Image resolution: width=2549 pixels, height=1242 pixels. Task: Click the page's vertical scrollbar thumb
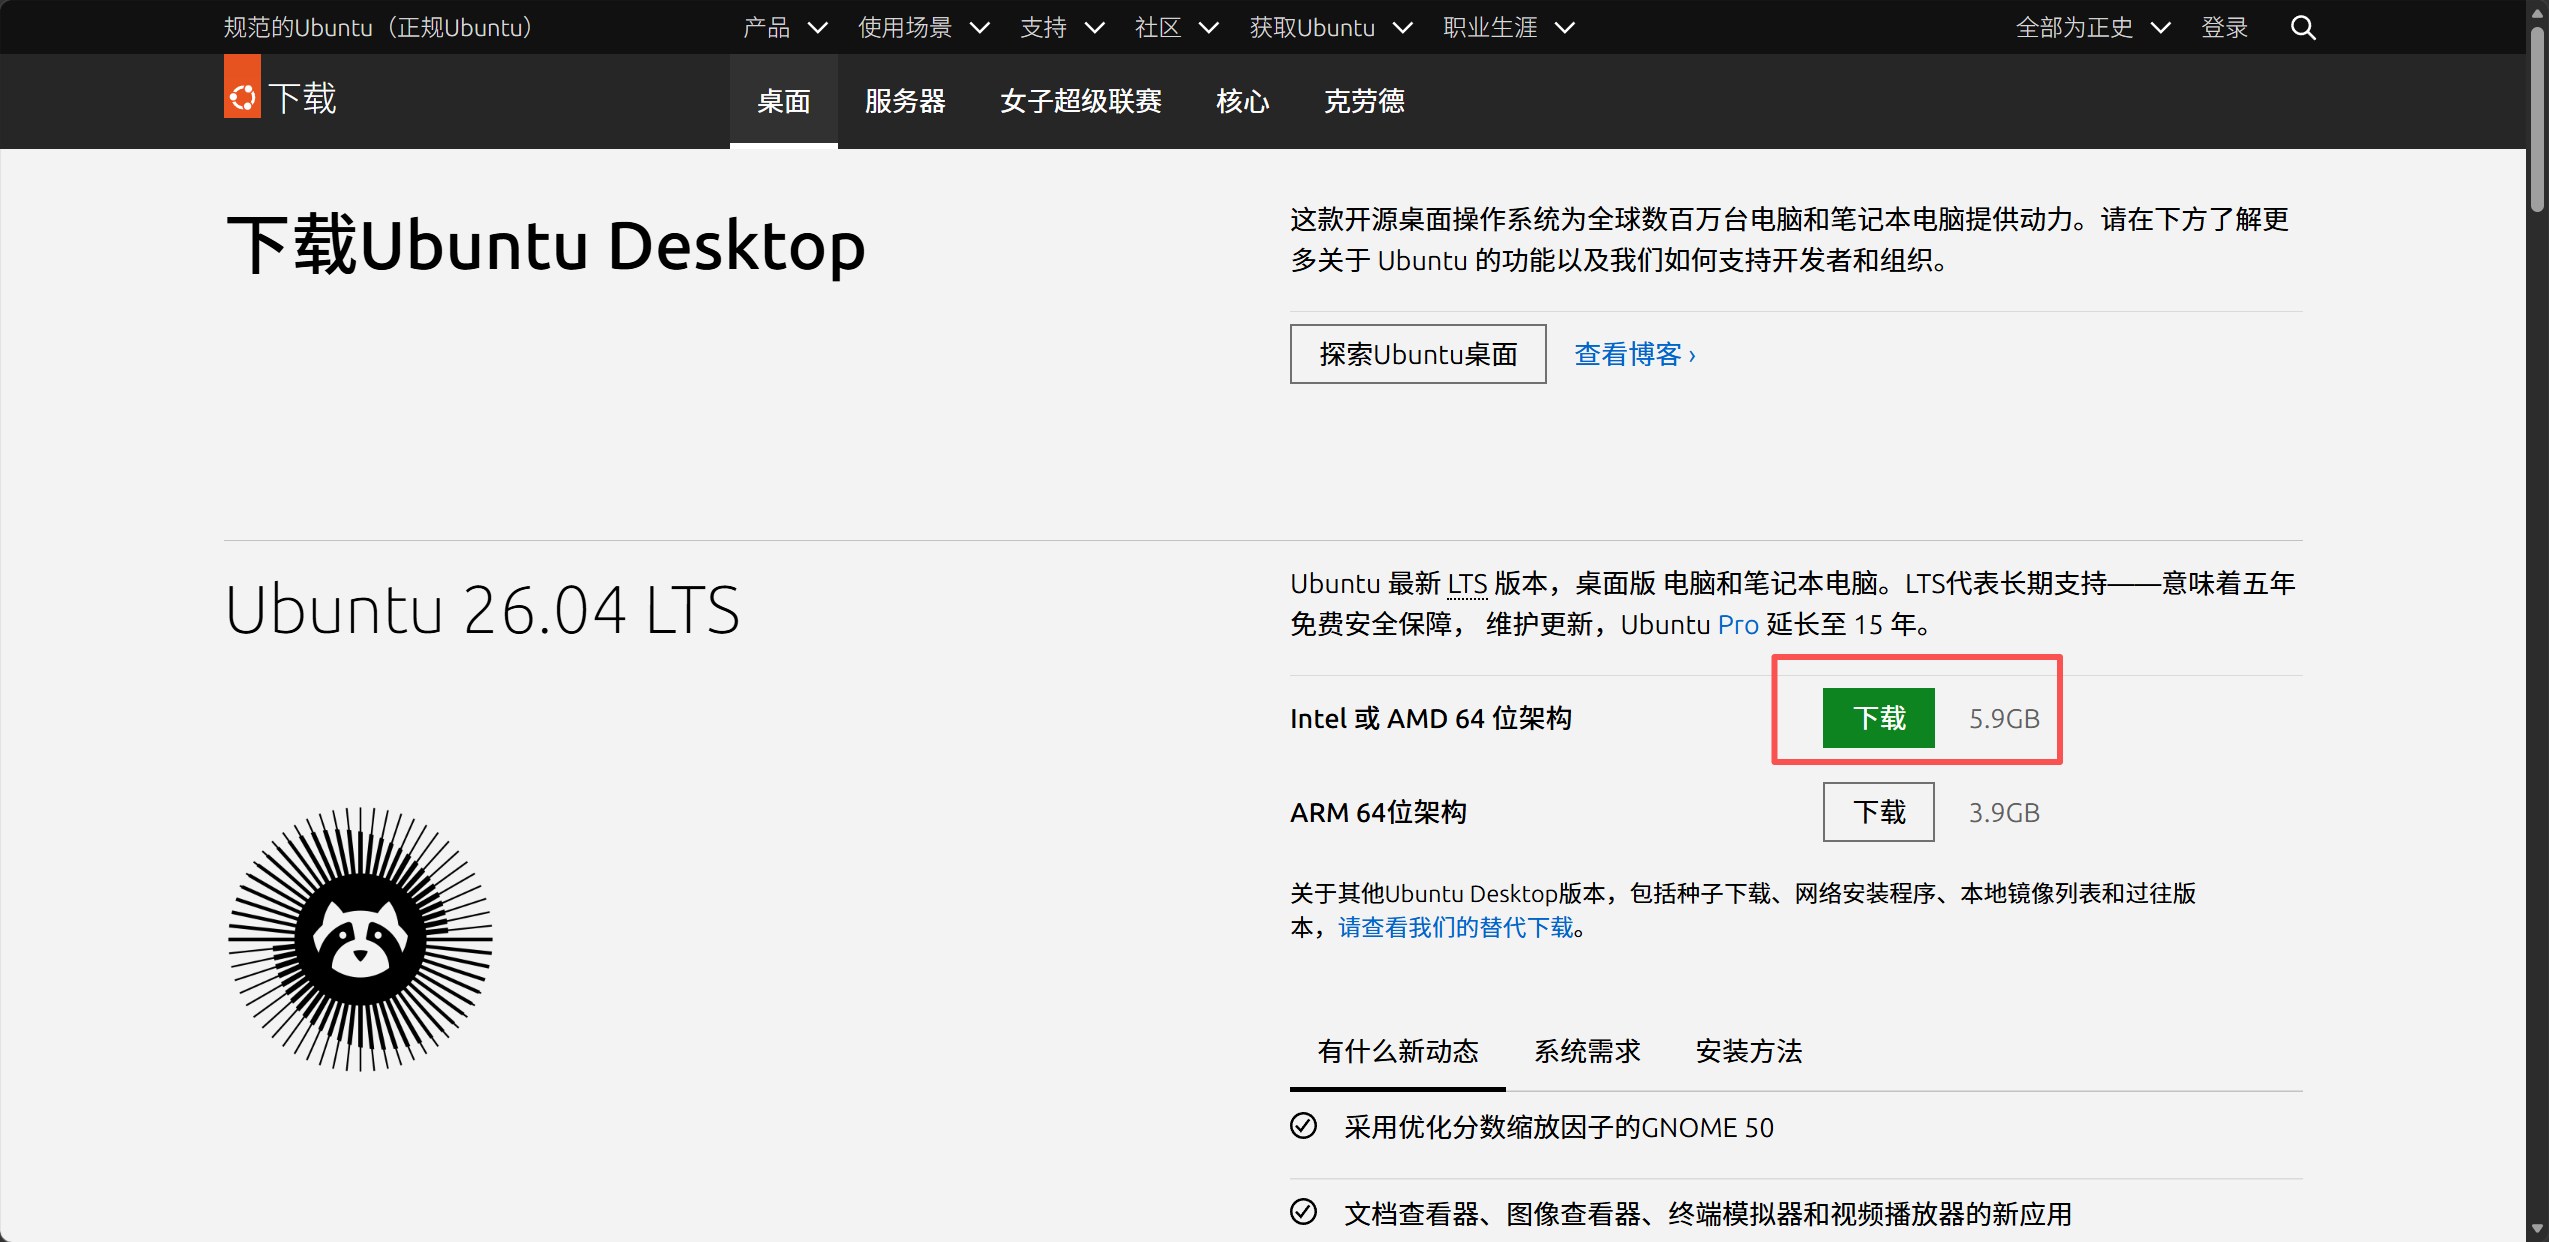[x=2537, y=120]
